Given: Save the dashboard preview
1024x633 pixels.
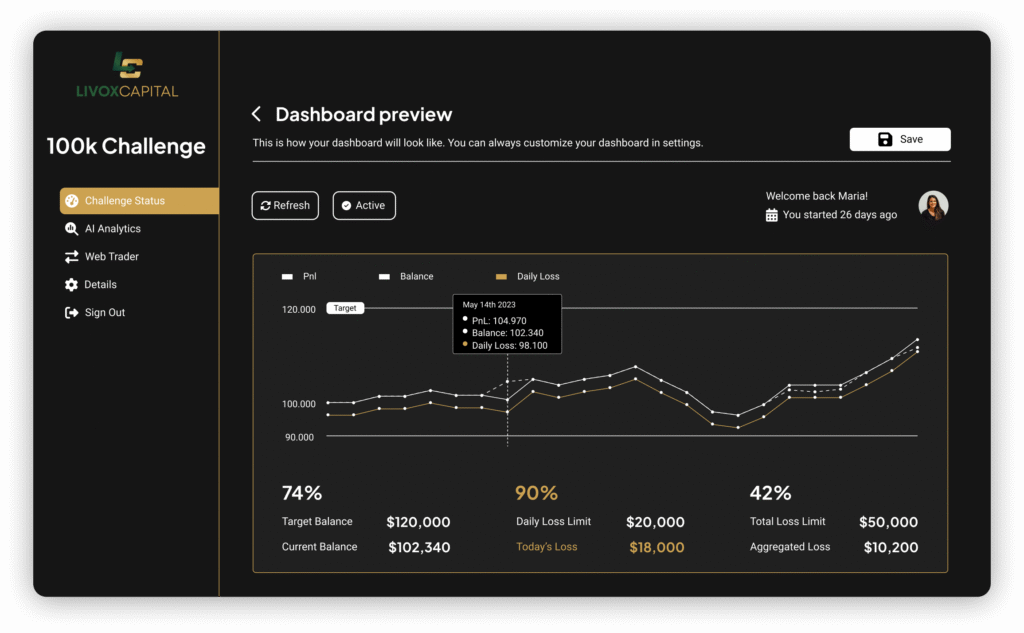Looking at the screenshot, I should coord(900,139).
